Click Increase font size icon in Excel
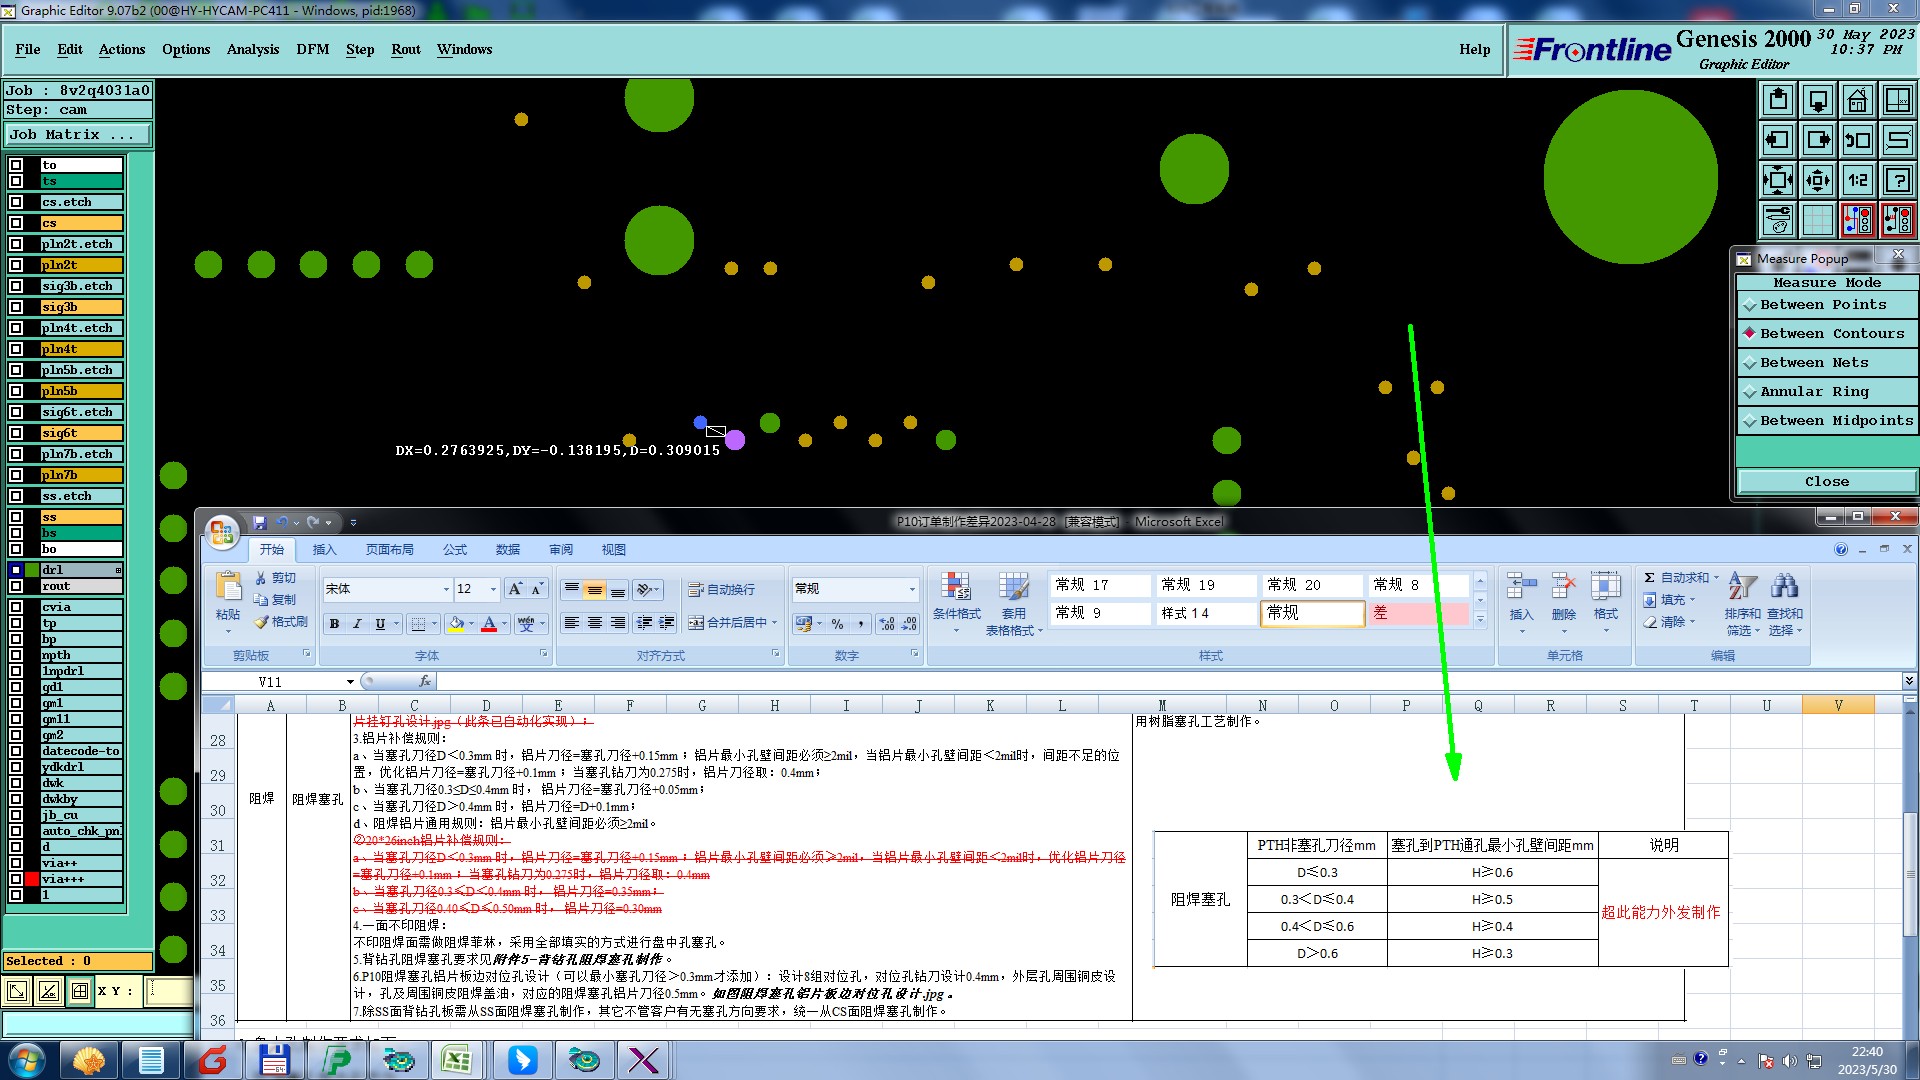 point(515,589)
